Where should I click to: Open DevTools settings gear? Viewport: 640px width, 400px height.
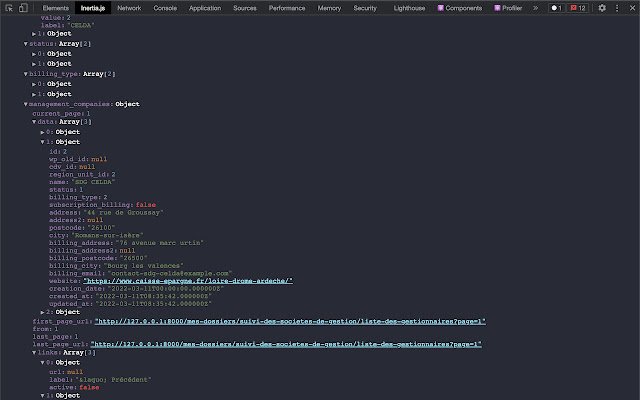pos(602,8)
